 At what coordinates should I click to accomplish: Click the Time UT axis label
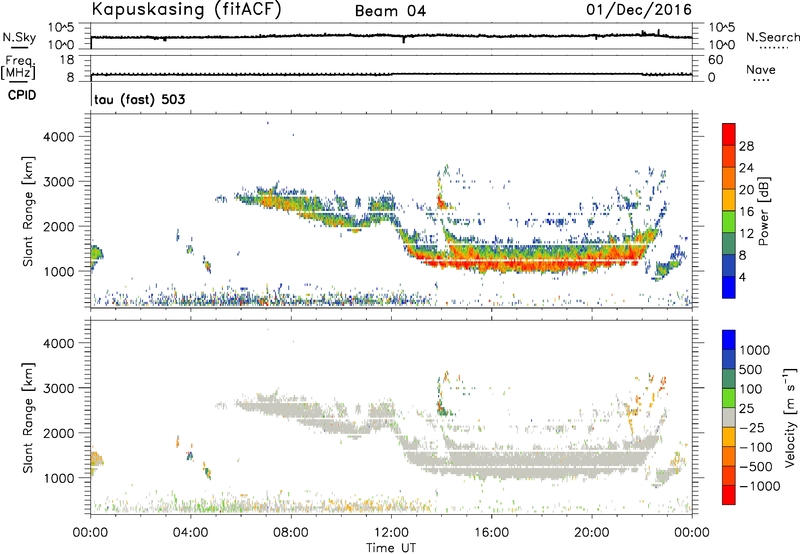pos(391,547)
